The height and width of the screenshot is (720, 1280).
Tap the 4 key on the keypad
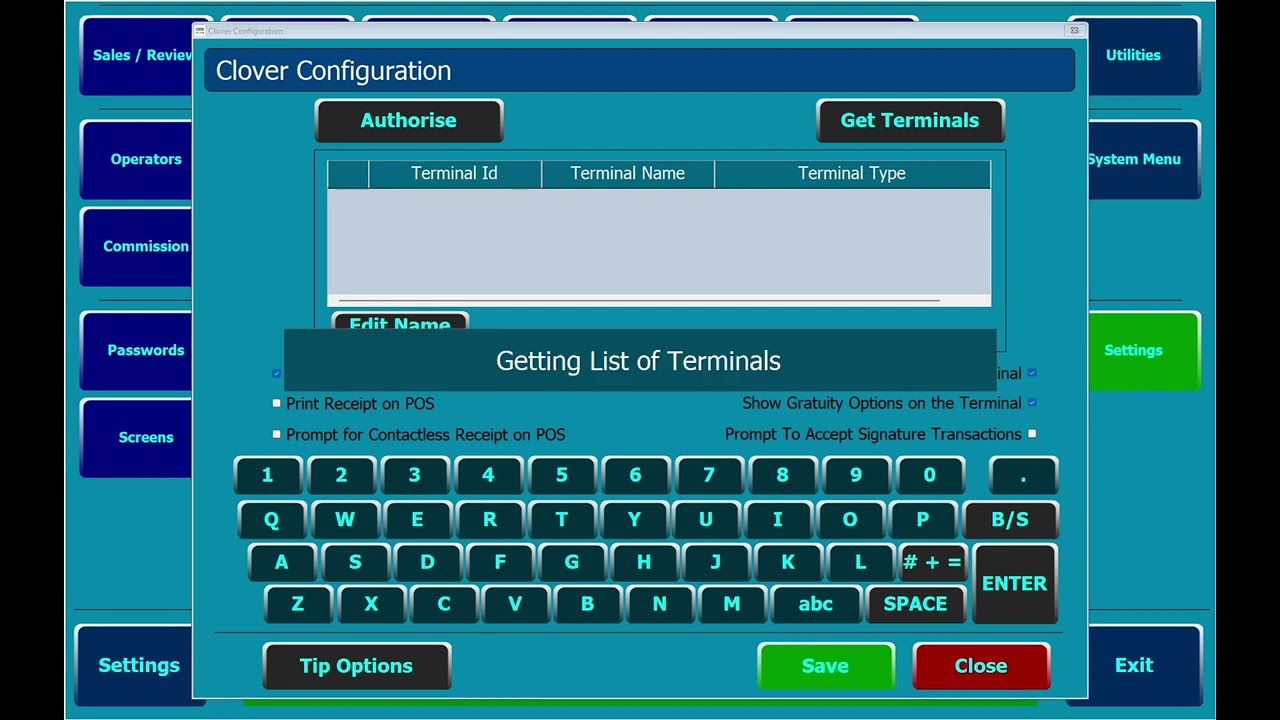pos(488,476)
